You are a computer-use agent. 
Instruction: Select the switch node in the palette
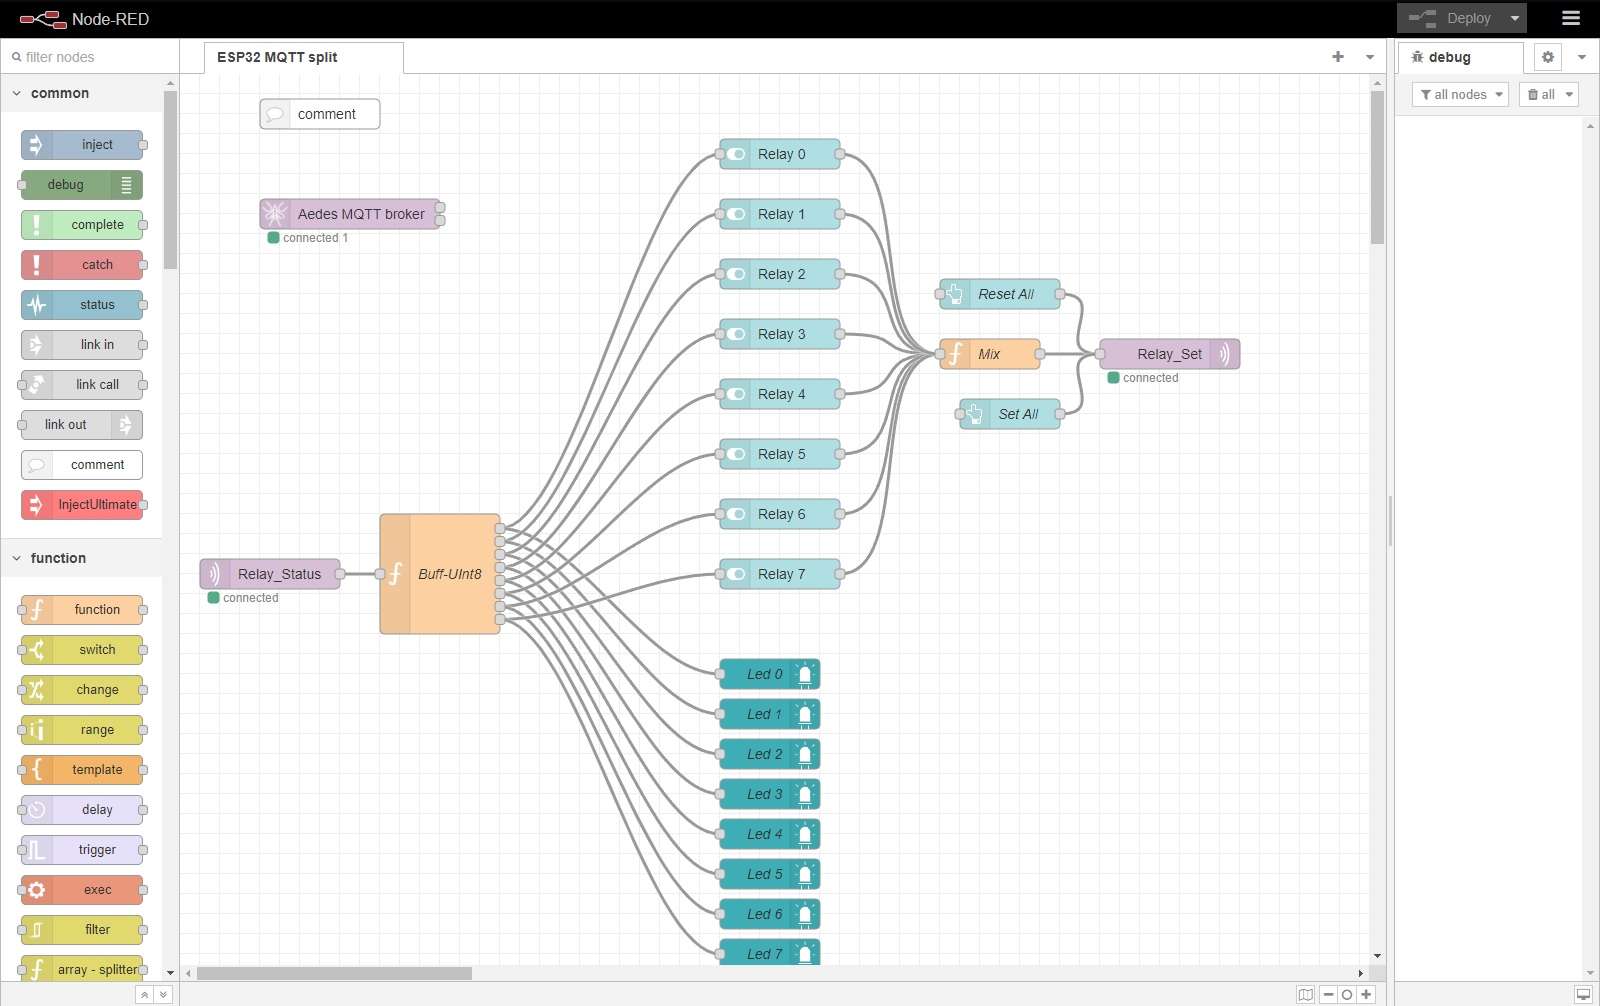(x=82, y=649)
